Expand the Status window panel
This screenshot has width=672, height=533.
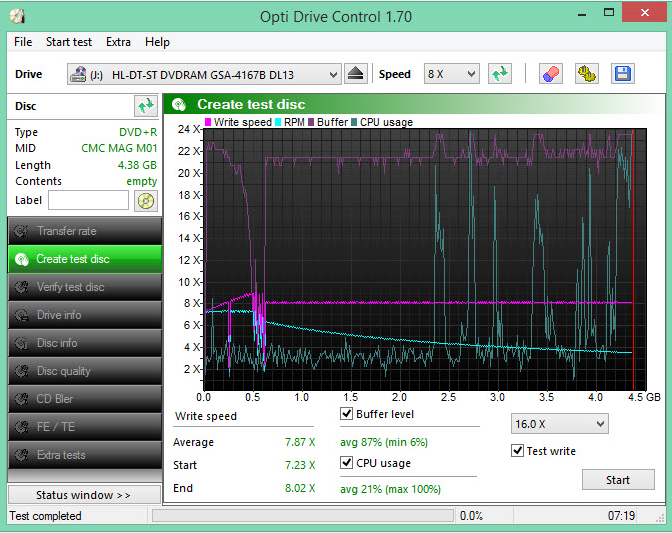pos(84,495)
